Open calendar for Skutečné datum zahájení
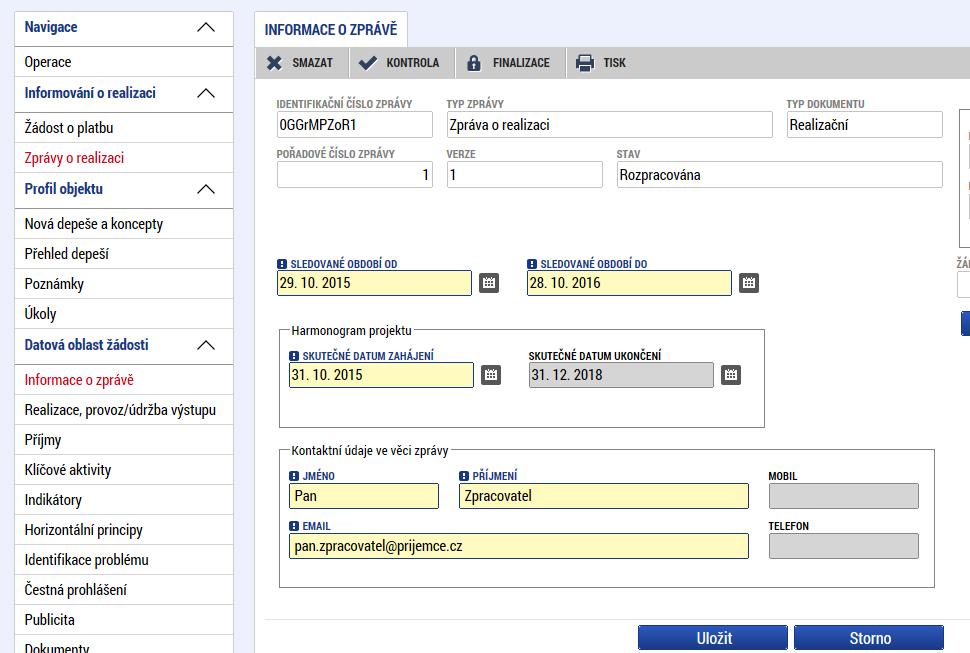970x653 pixels. pyautogui.click(x=491, y=375)
